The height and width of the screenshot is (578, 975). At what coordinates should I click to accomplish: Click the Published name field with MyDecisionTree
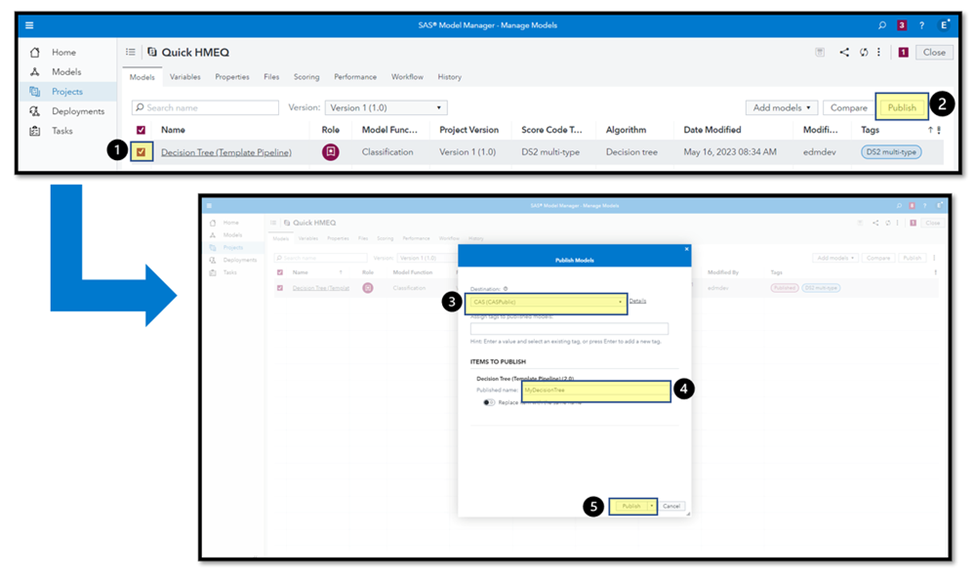(596, 390)
